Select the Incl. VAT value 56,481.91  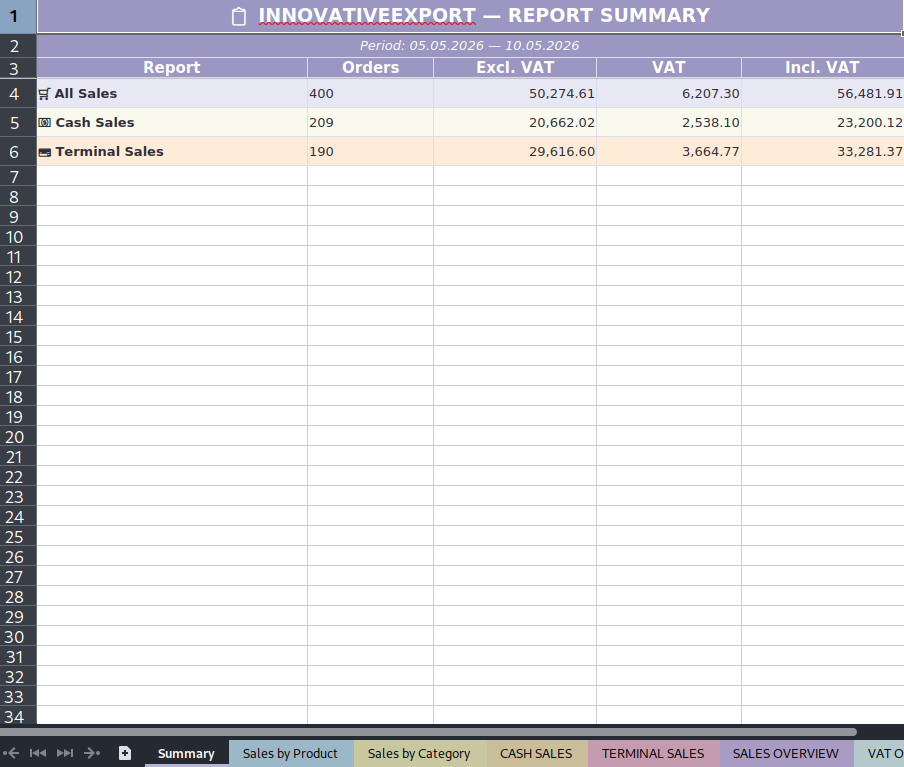point(823,93)
